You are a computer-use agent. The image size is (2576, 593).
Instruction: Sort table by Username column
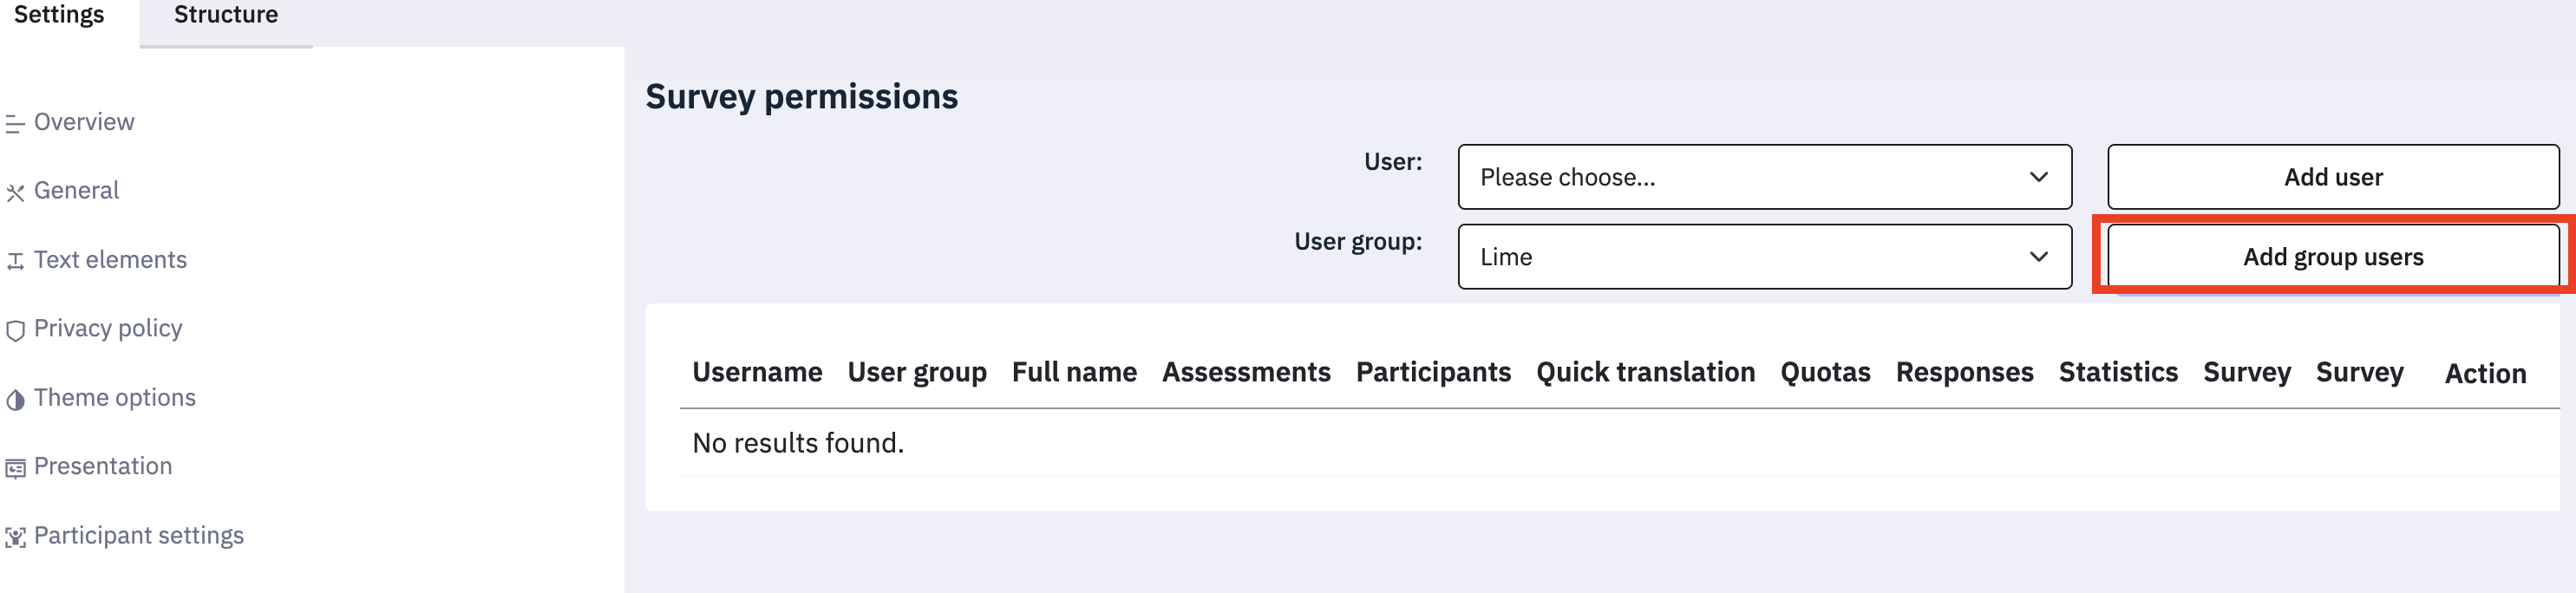coord(757,372)
